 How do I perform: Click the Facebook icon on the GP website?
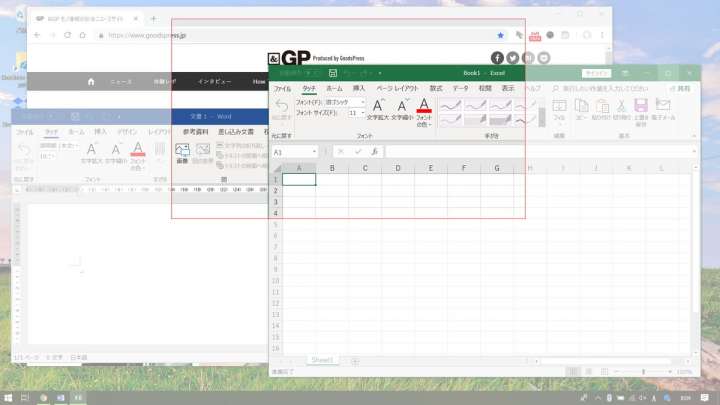click(x=497, y=58)
